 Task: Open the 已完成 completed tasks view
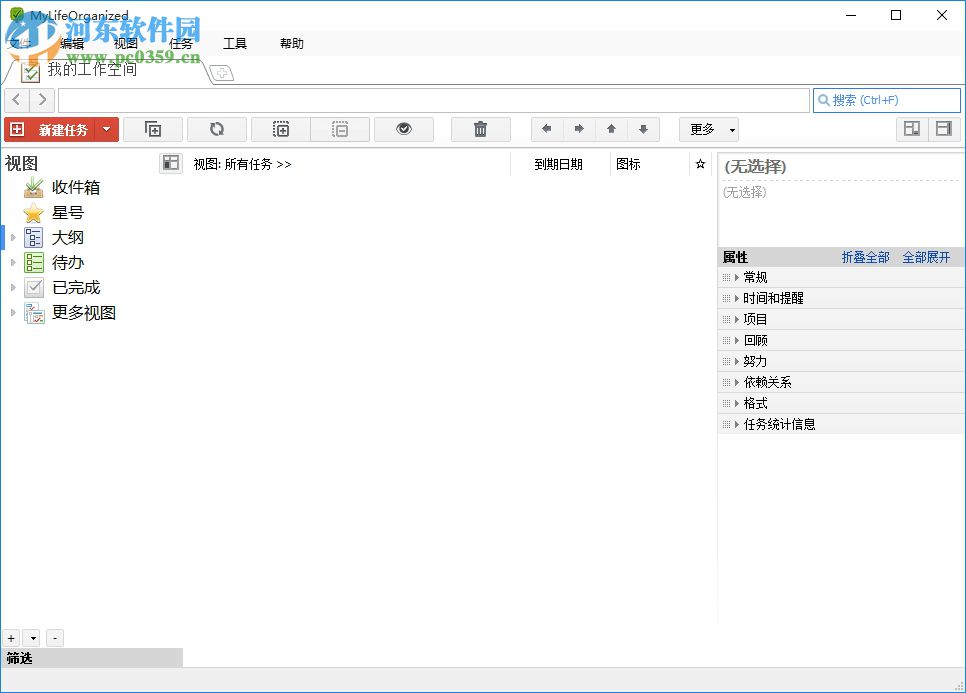74,287
